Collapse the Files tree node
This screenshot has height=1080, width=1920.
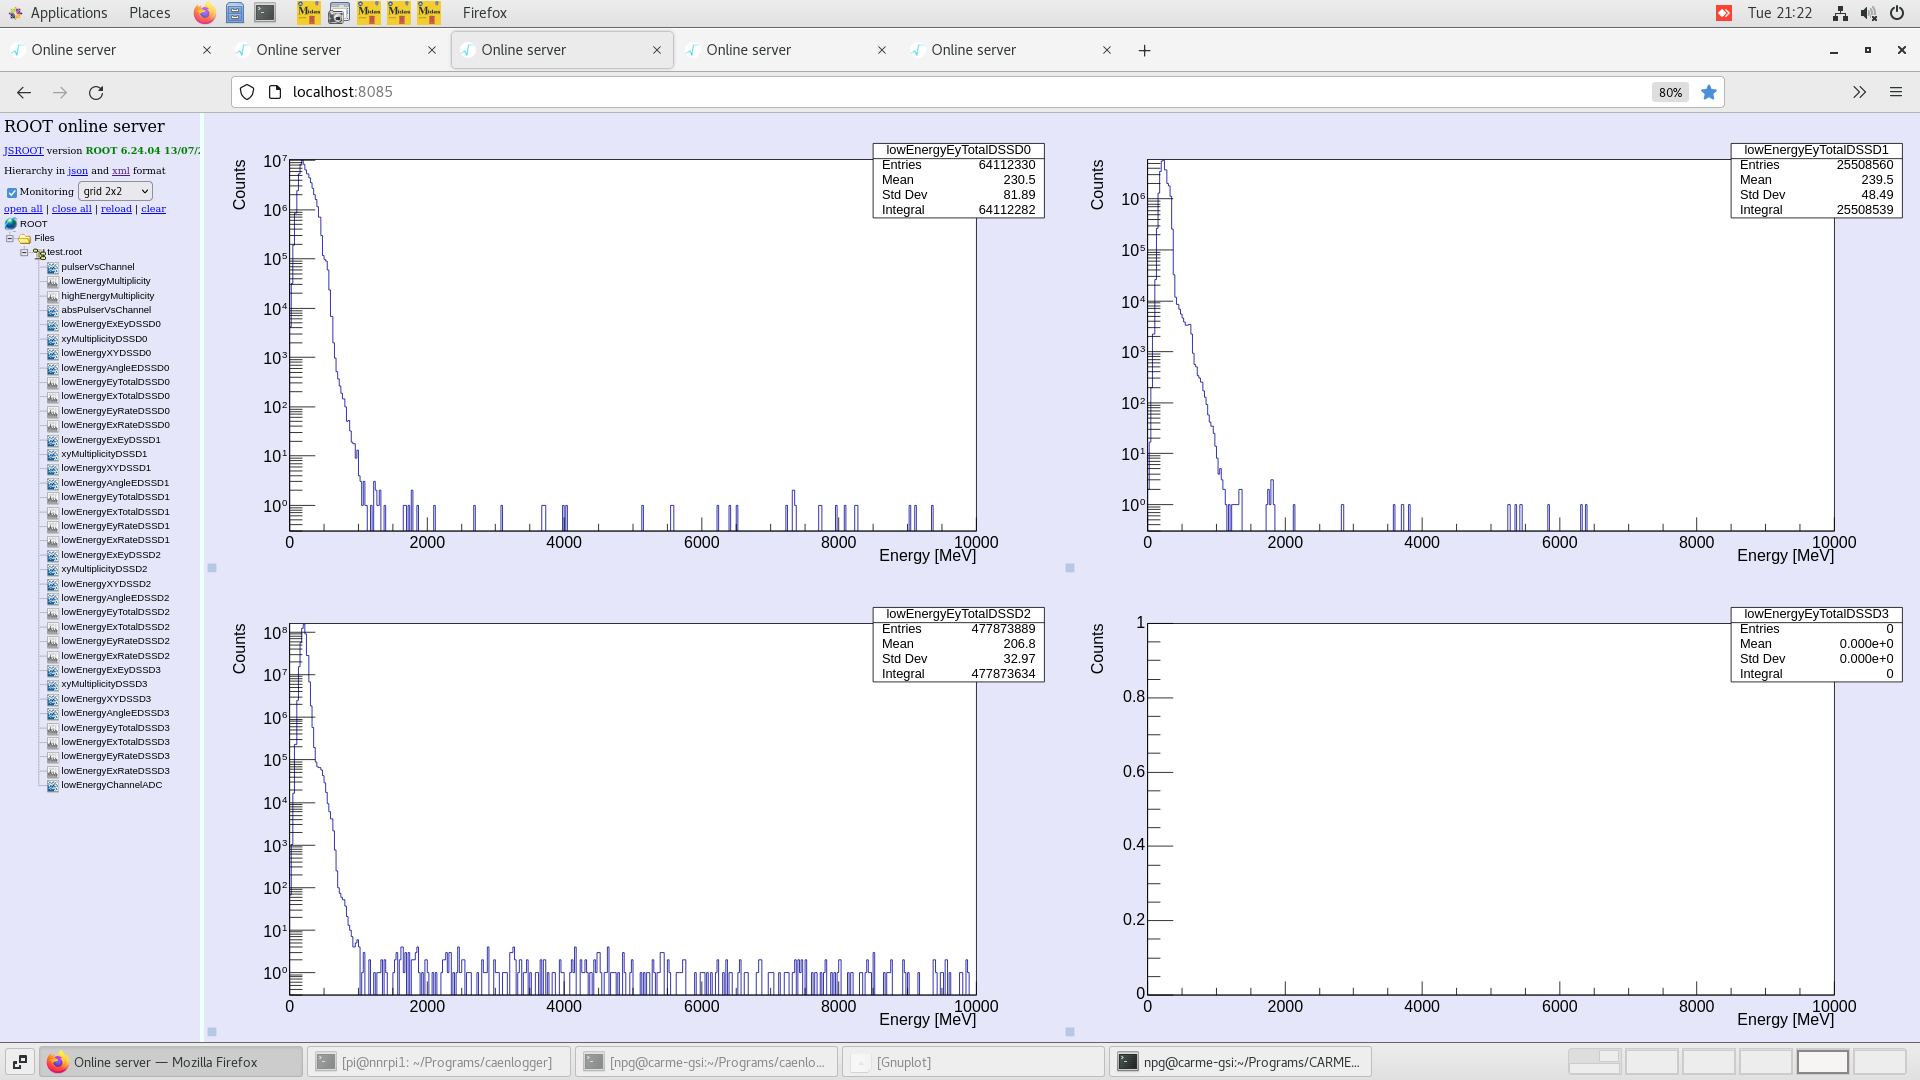point(10,238)
